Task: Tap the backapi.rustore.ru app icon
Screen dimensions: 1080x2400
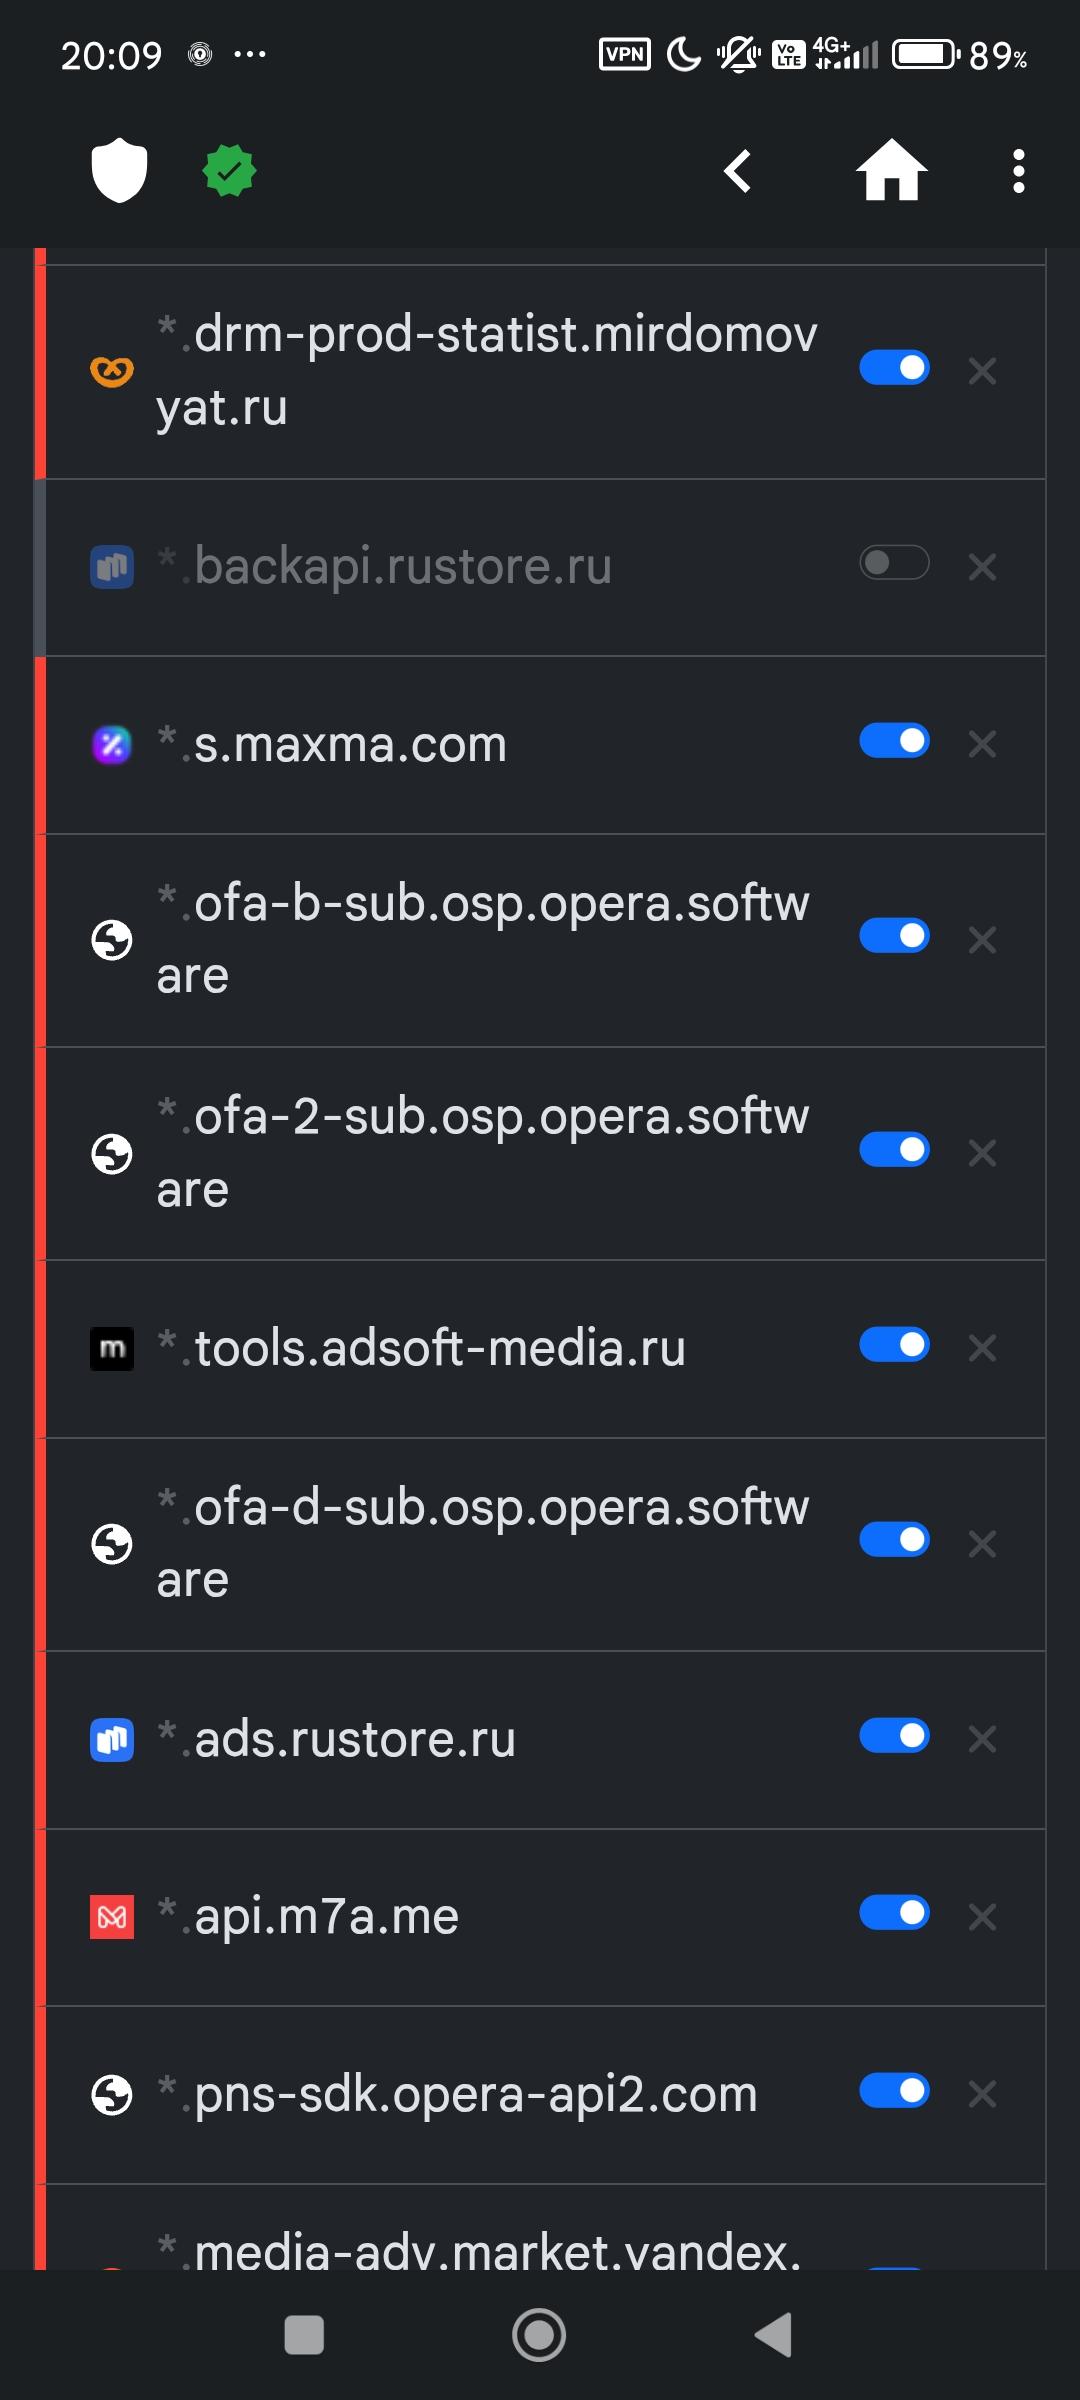Action: pyautogui.click(x=112, y=567)
